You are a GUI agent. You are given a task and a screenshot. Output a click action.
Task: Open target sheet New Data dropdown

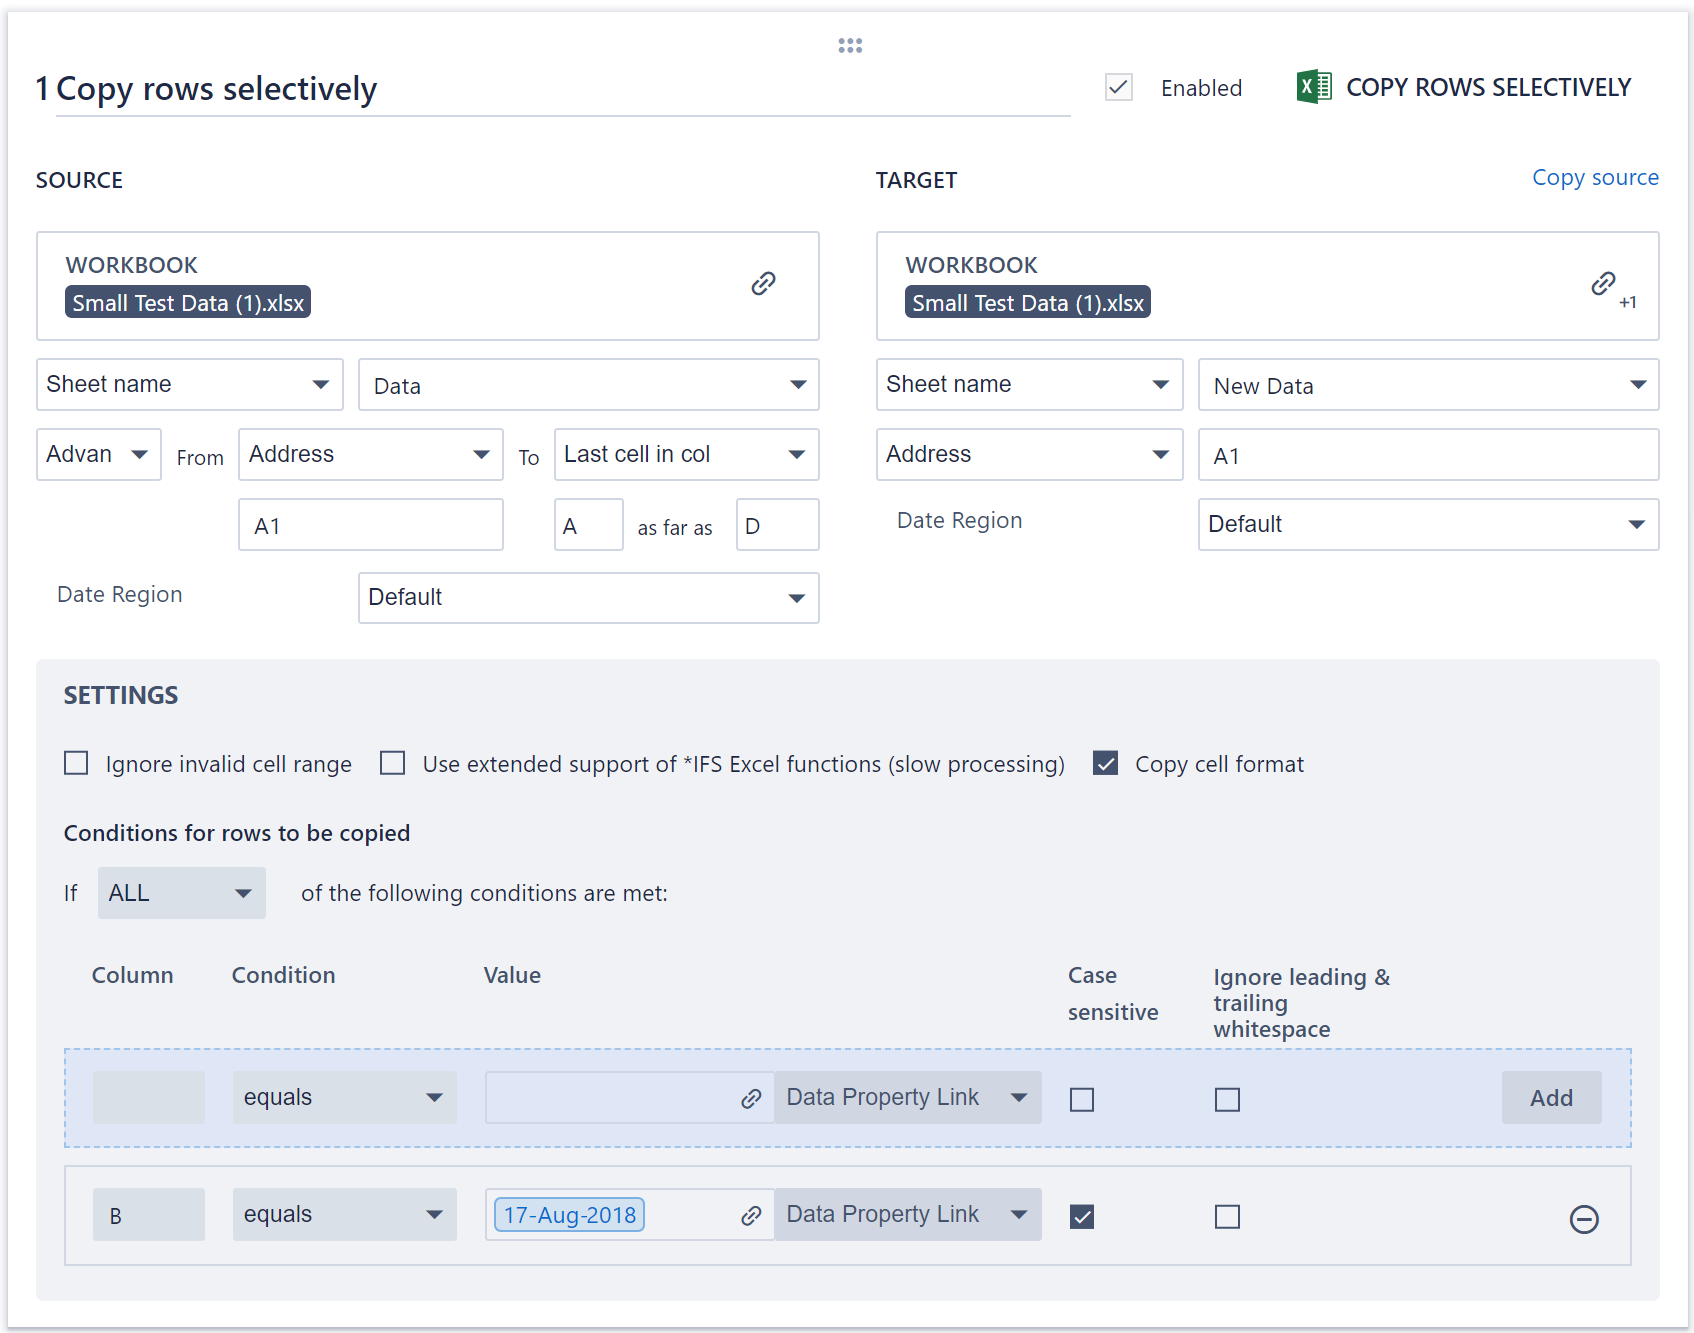[1427, 385]
